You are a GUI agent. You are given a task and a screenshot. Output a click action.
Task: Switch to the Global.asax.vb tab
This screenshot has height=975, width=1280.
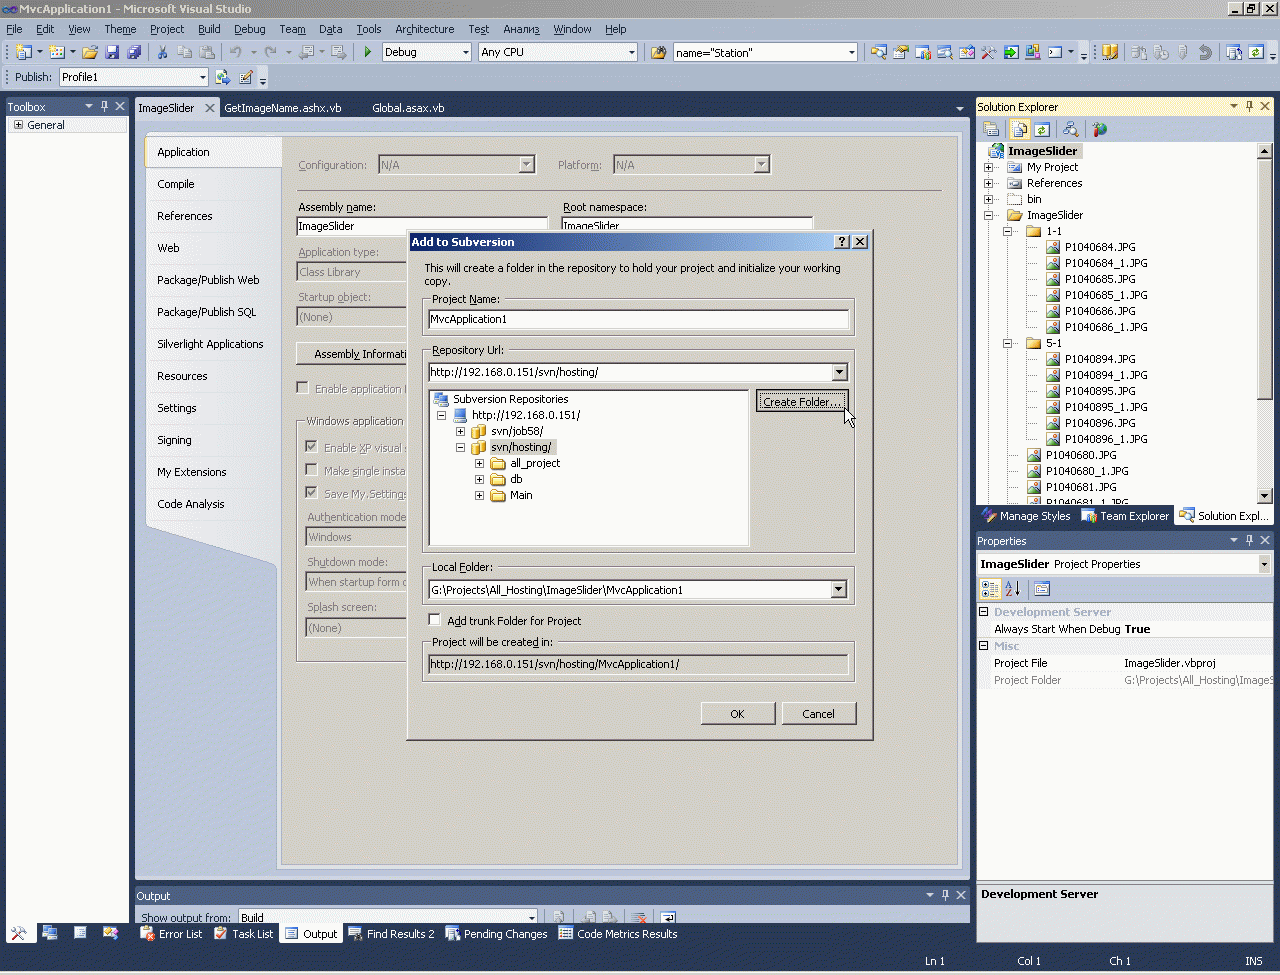click(408, 108)
